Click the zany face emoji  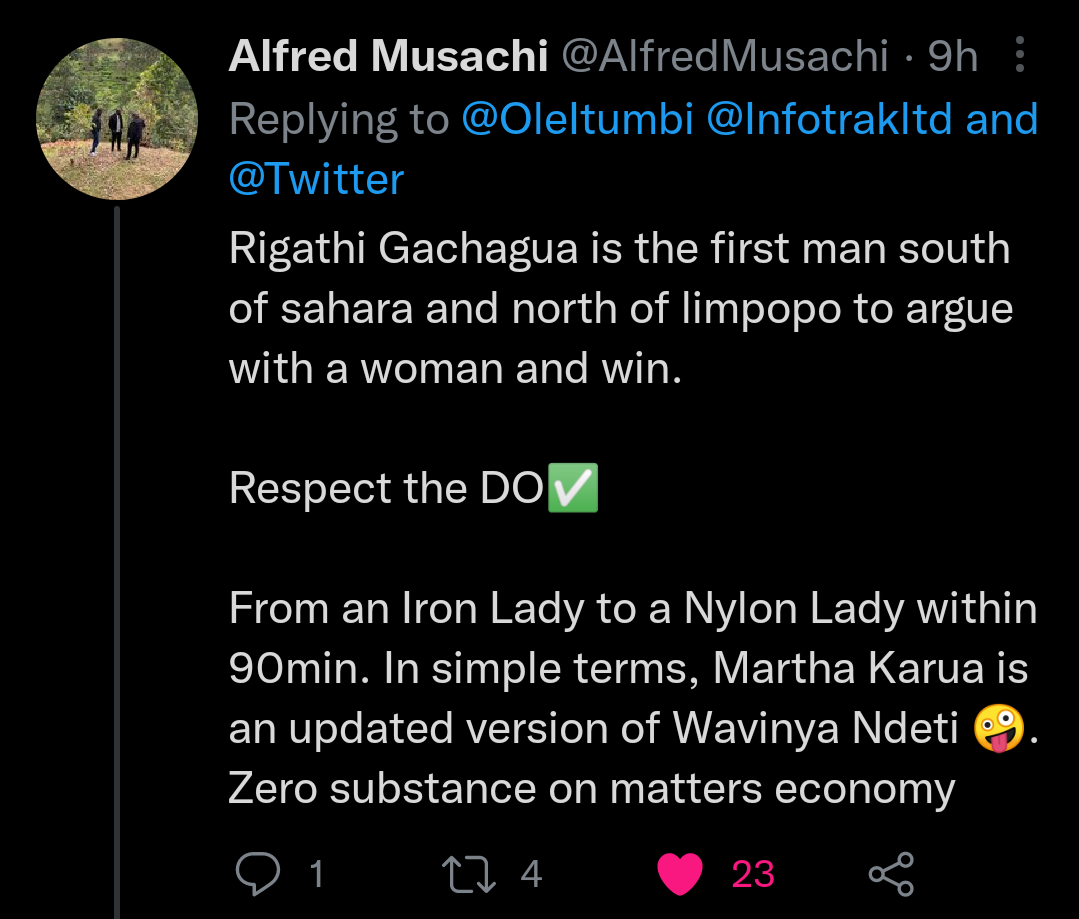pos(999,728)
